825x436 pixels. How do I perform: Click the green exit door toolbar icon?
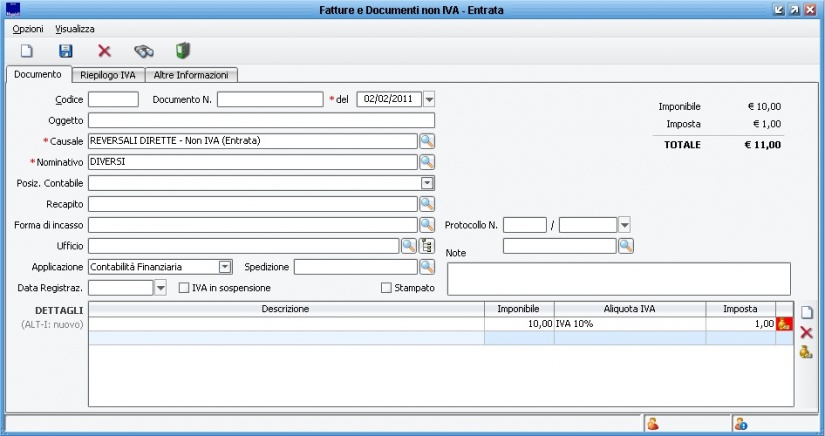(183, 50)
